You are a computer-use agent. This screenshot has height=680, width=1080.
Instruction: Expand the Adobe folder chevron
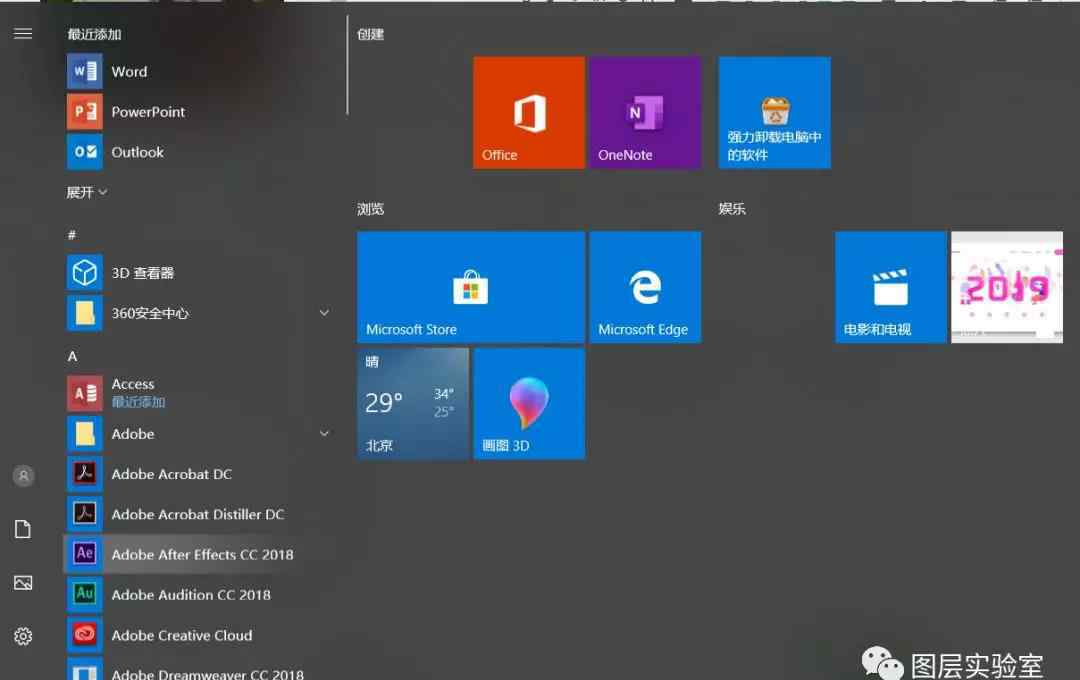[x=324, y=433]
